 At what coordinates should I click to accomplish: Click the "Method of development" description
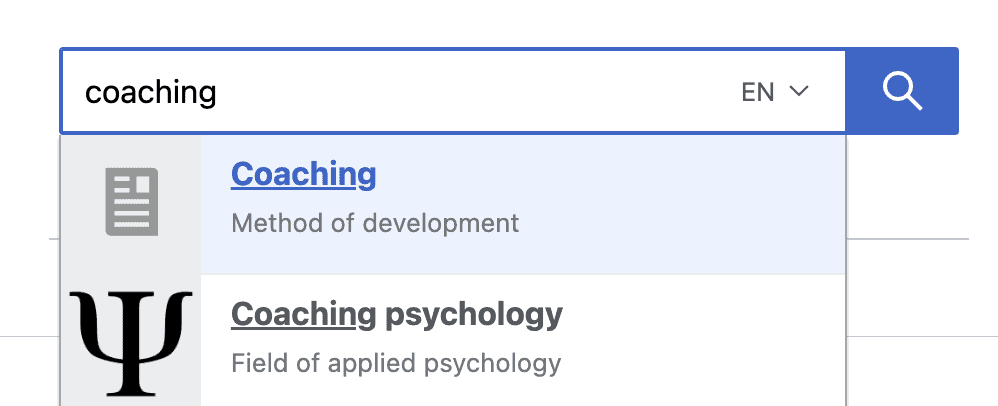[375, 222]
